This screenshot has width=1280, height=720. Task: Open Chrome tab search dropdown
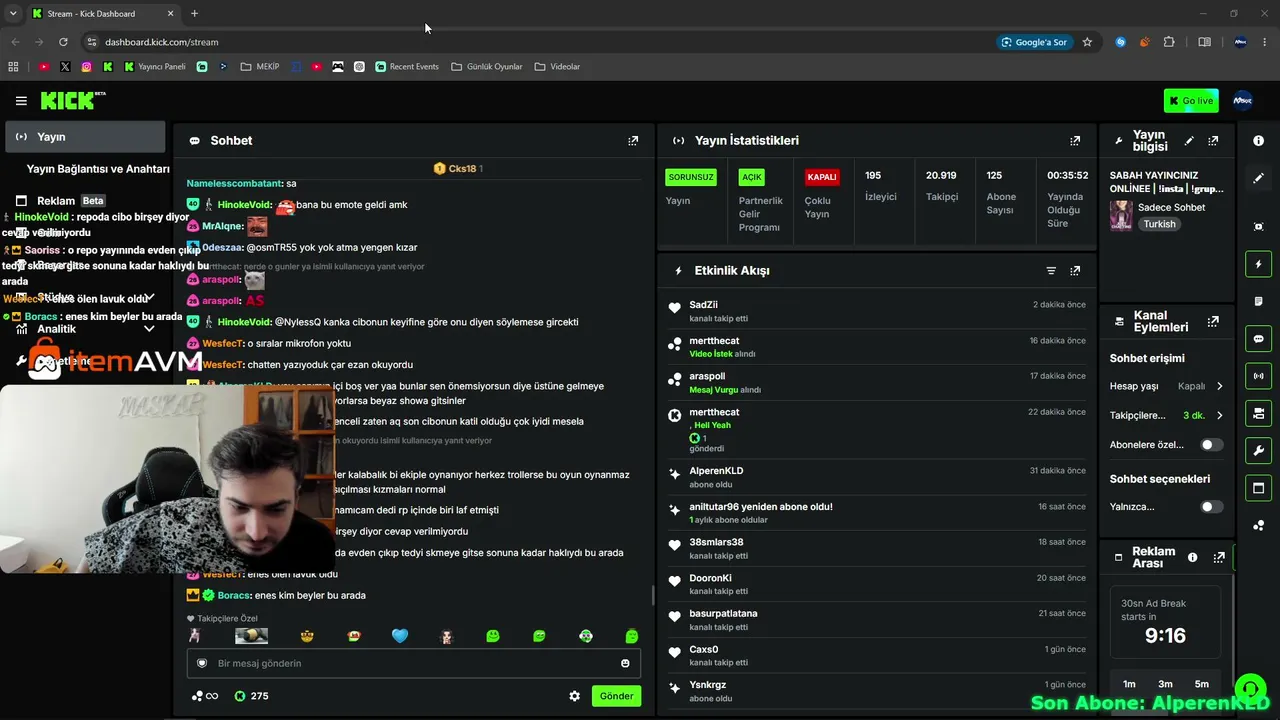[x=13, y=14]
